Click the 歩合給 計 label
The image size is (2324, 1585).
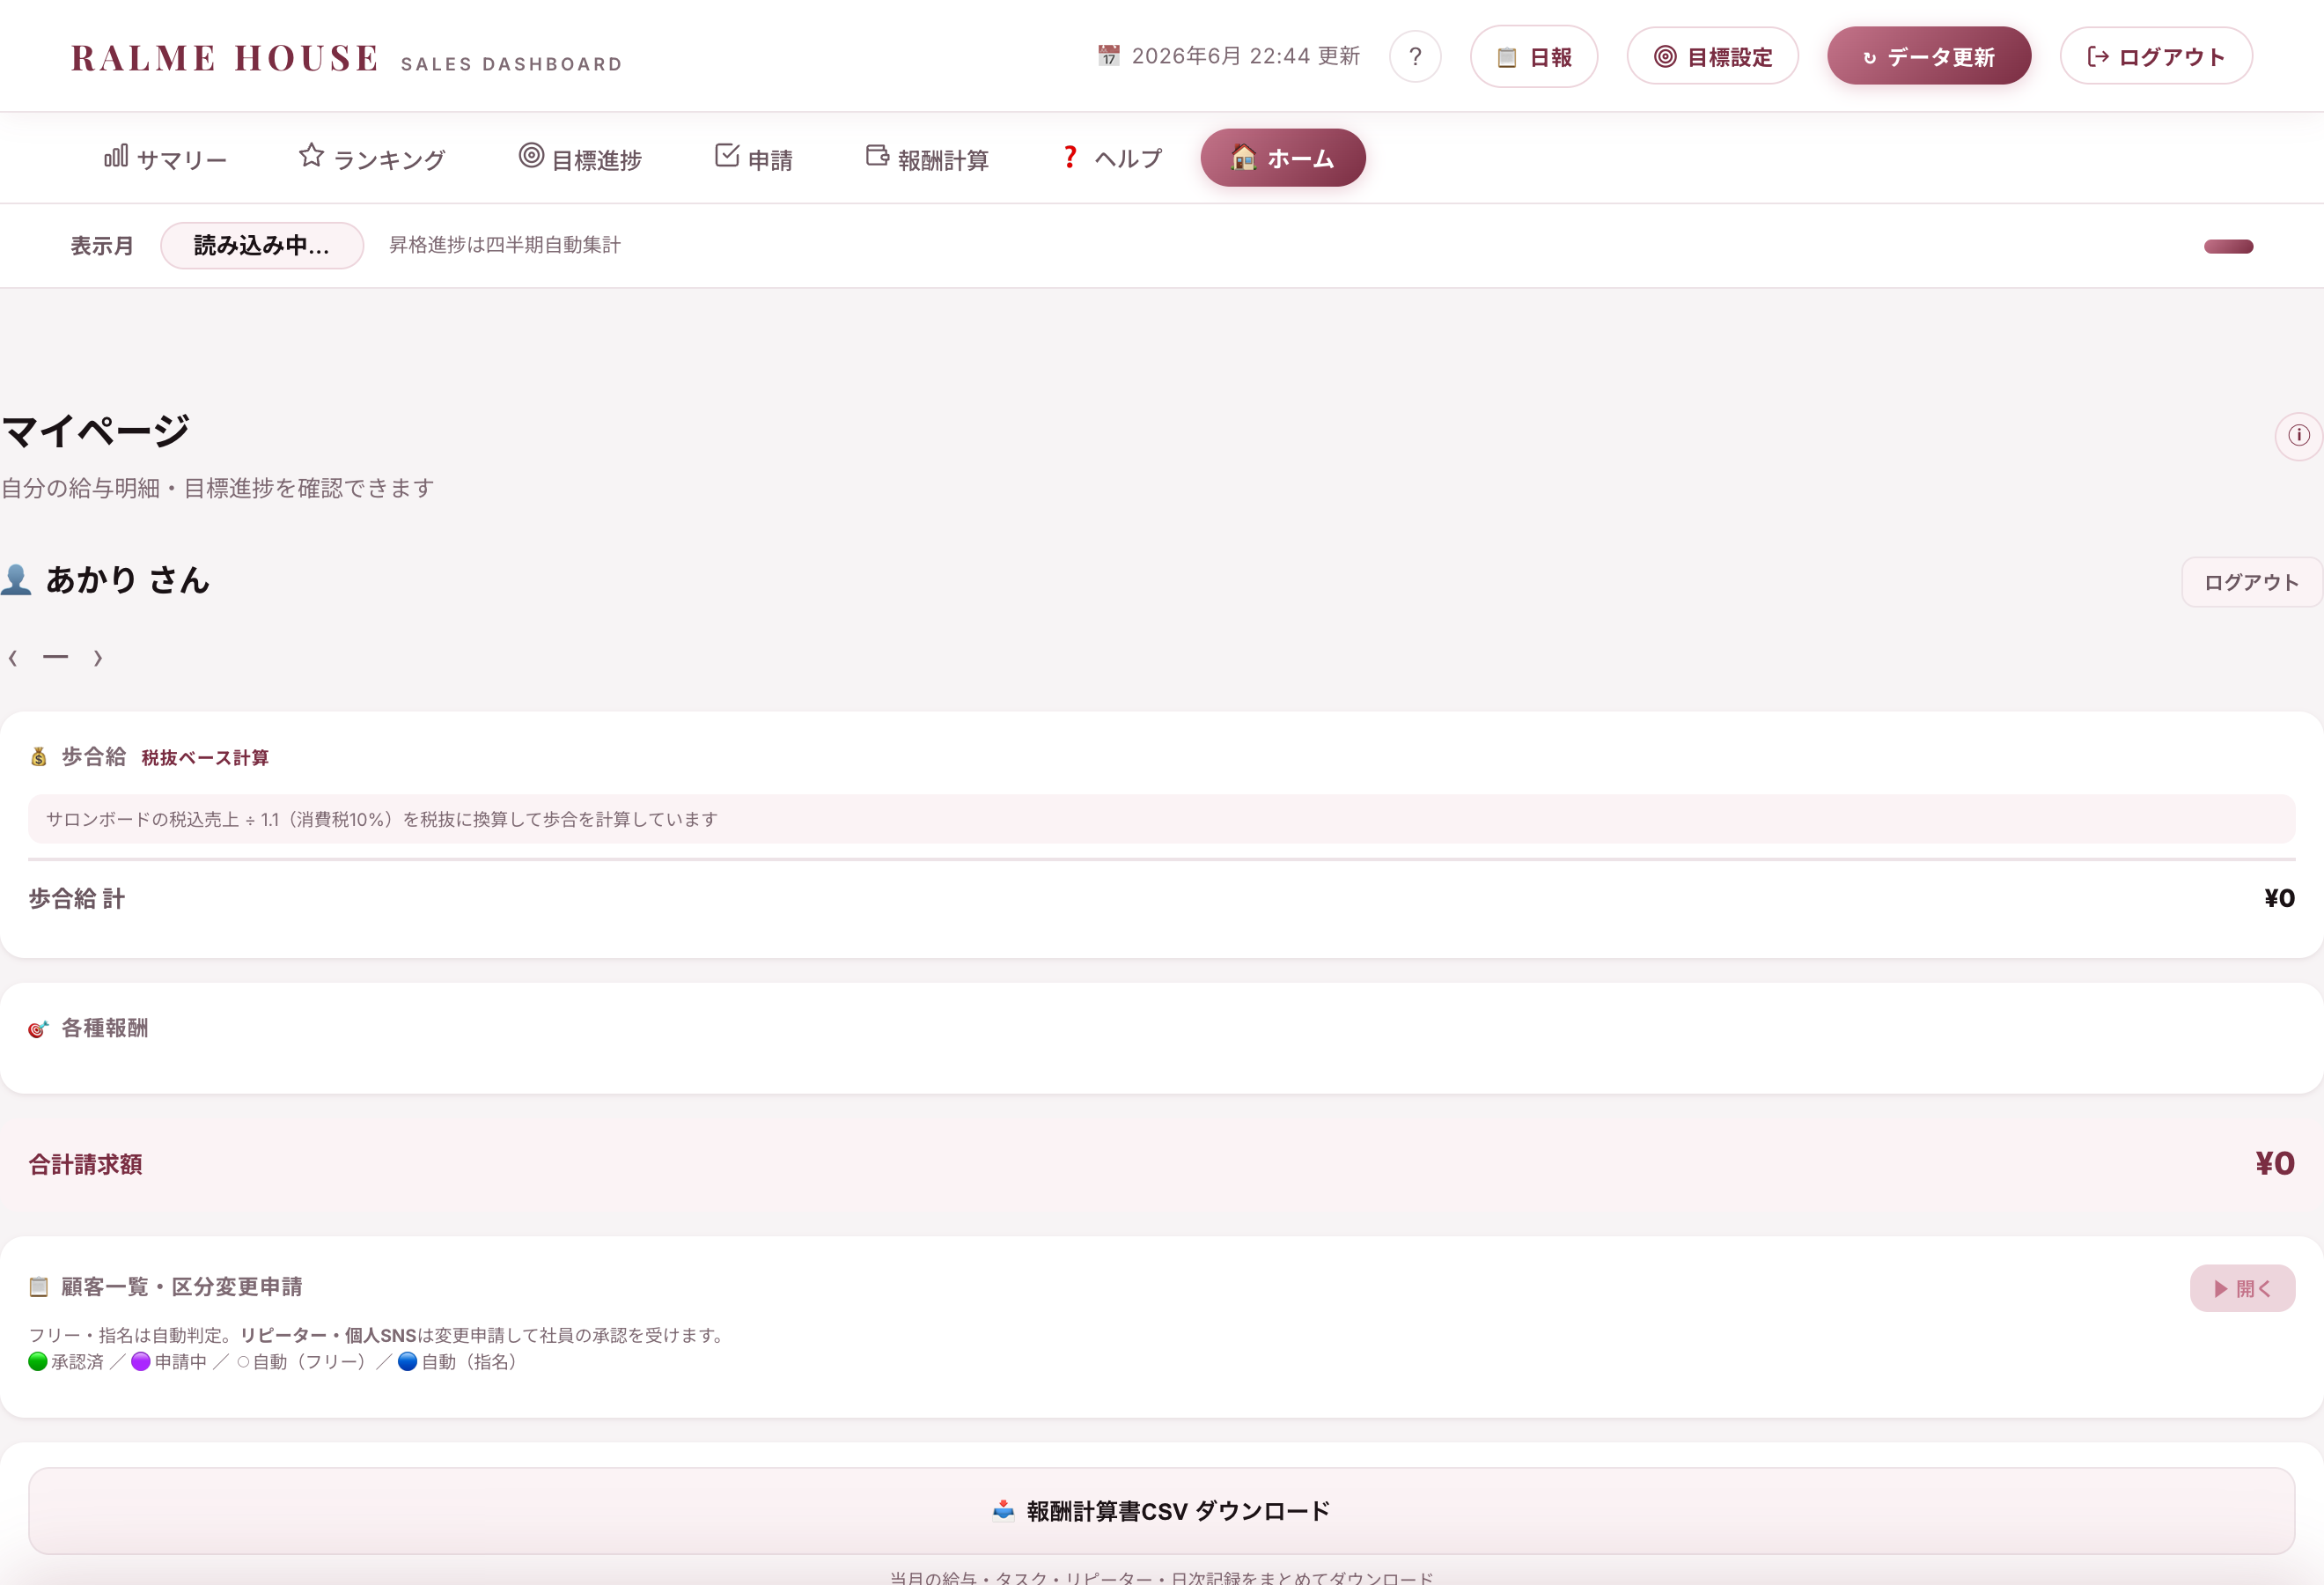pos(77,899)
